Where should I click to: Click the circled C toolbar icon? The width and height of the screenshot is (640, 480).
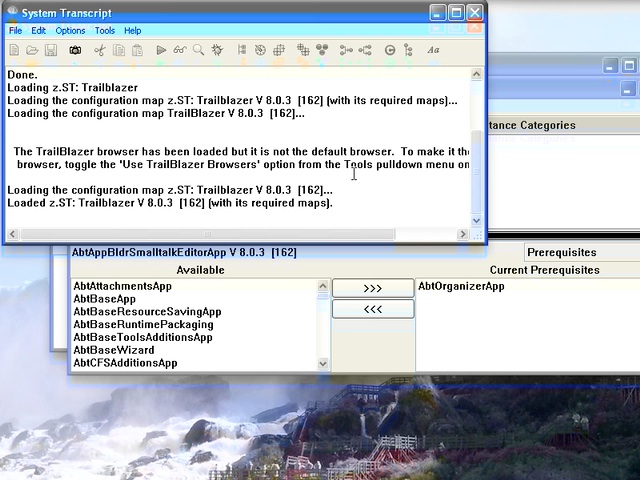[390, 50]
